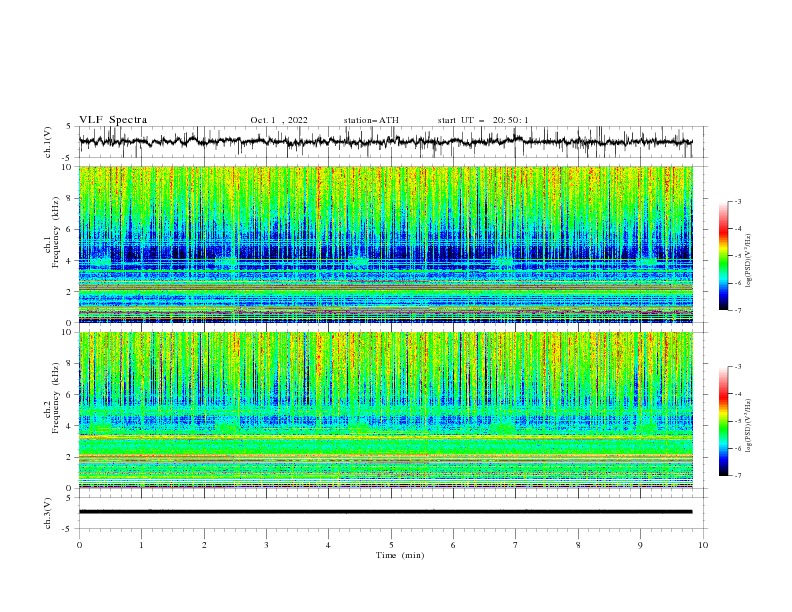
Task: Click upper colorbar tick label '-7'
Action: 737,310
